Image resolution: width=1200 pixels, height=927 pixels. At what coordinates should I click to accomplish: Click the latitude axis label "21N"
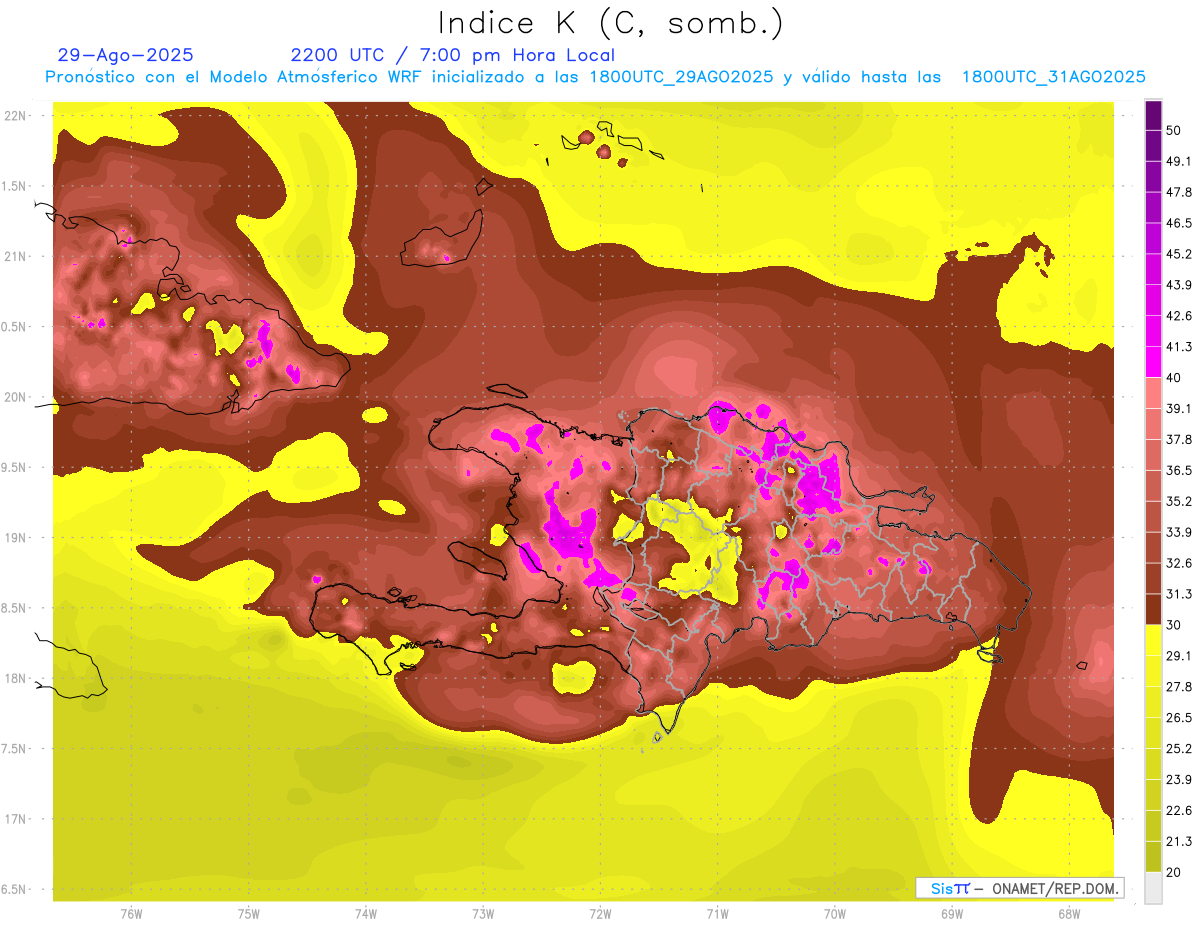[x=15, y=256]
